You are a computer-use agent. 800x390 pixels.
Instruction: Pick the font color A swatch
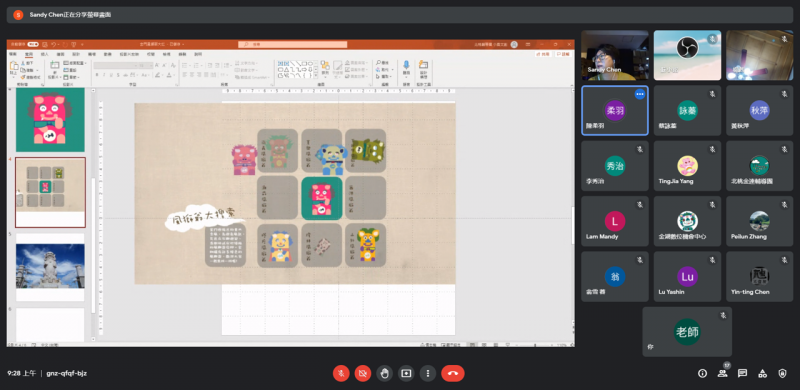click(x=169, y=75)
